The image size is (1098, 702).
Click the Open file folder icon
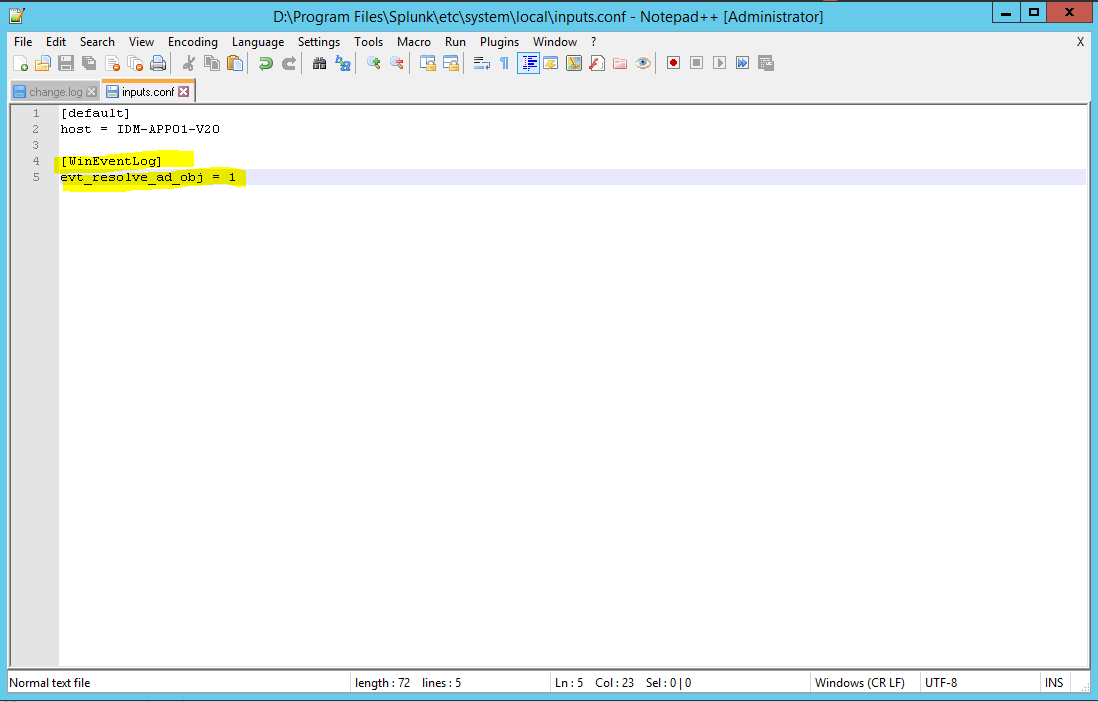43,64
